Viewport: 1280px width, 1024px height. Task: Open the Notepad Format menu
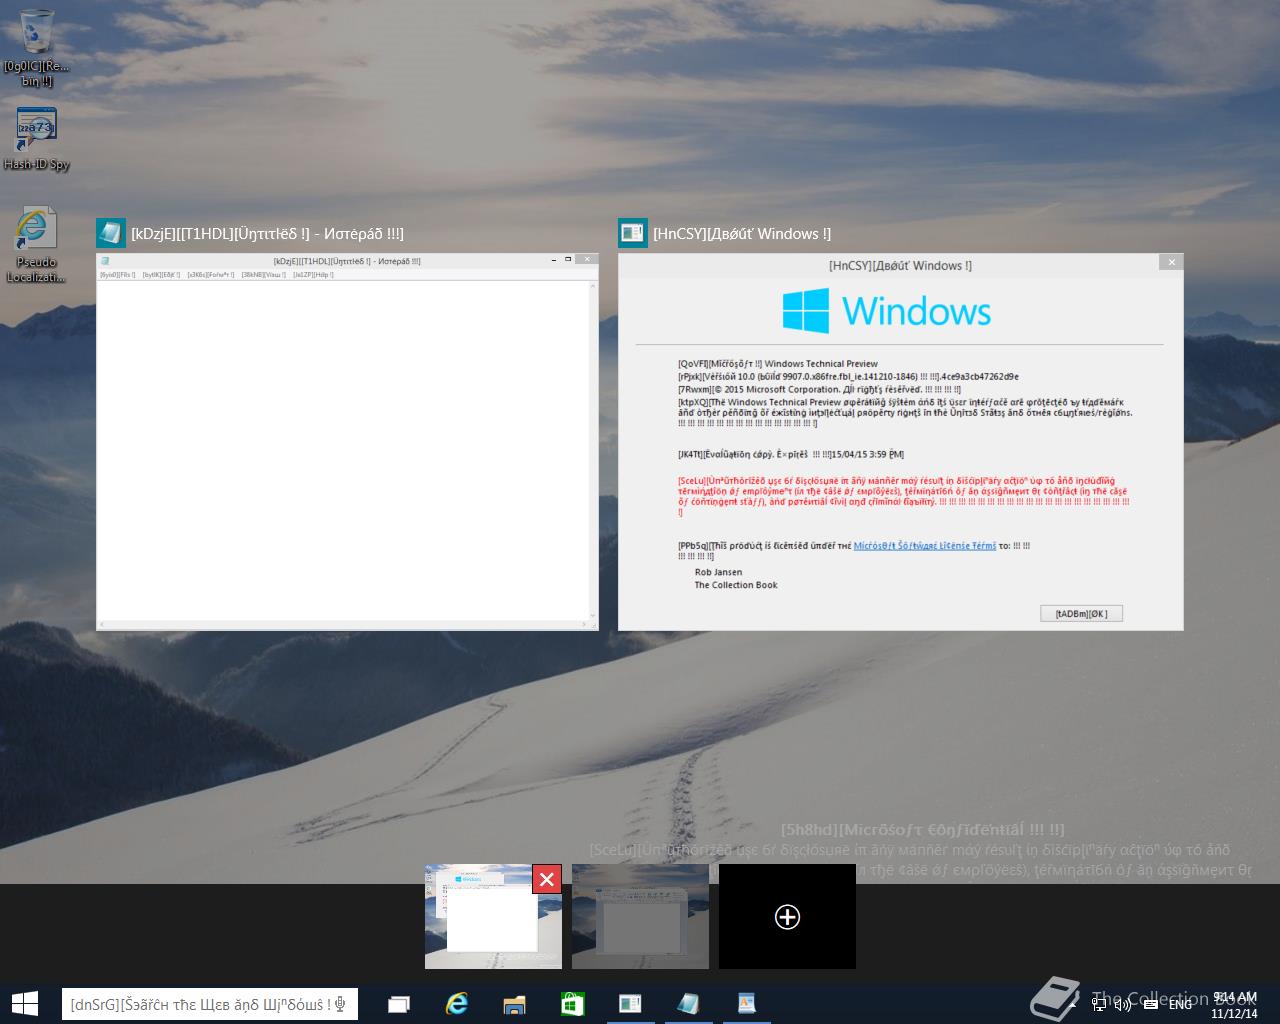coord(211,275)
